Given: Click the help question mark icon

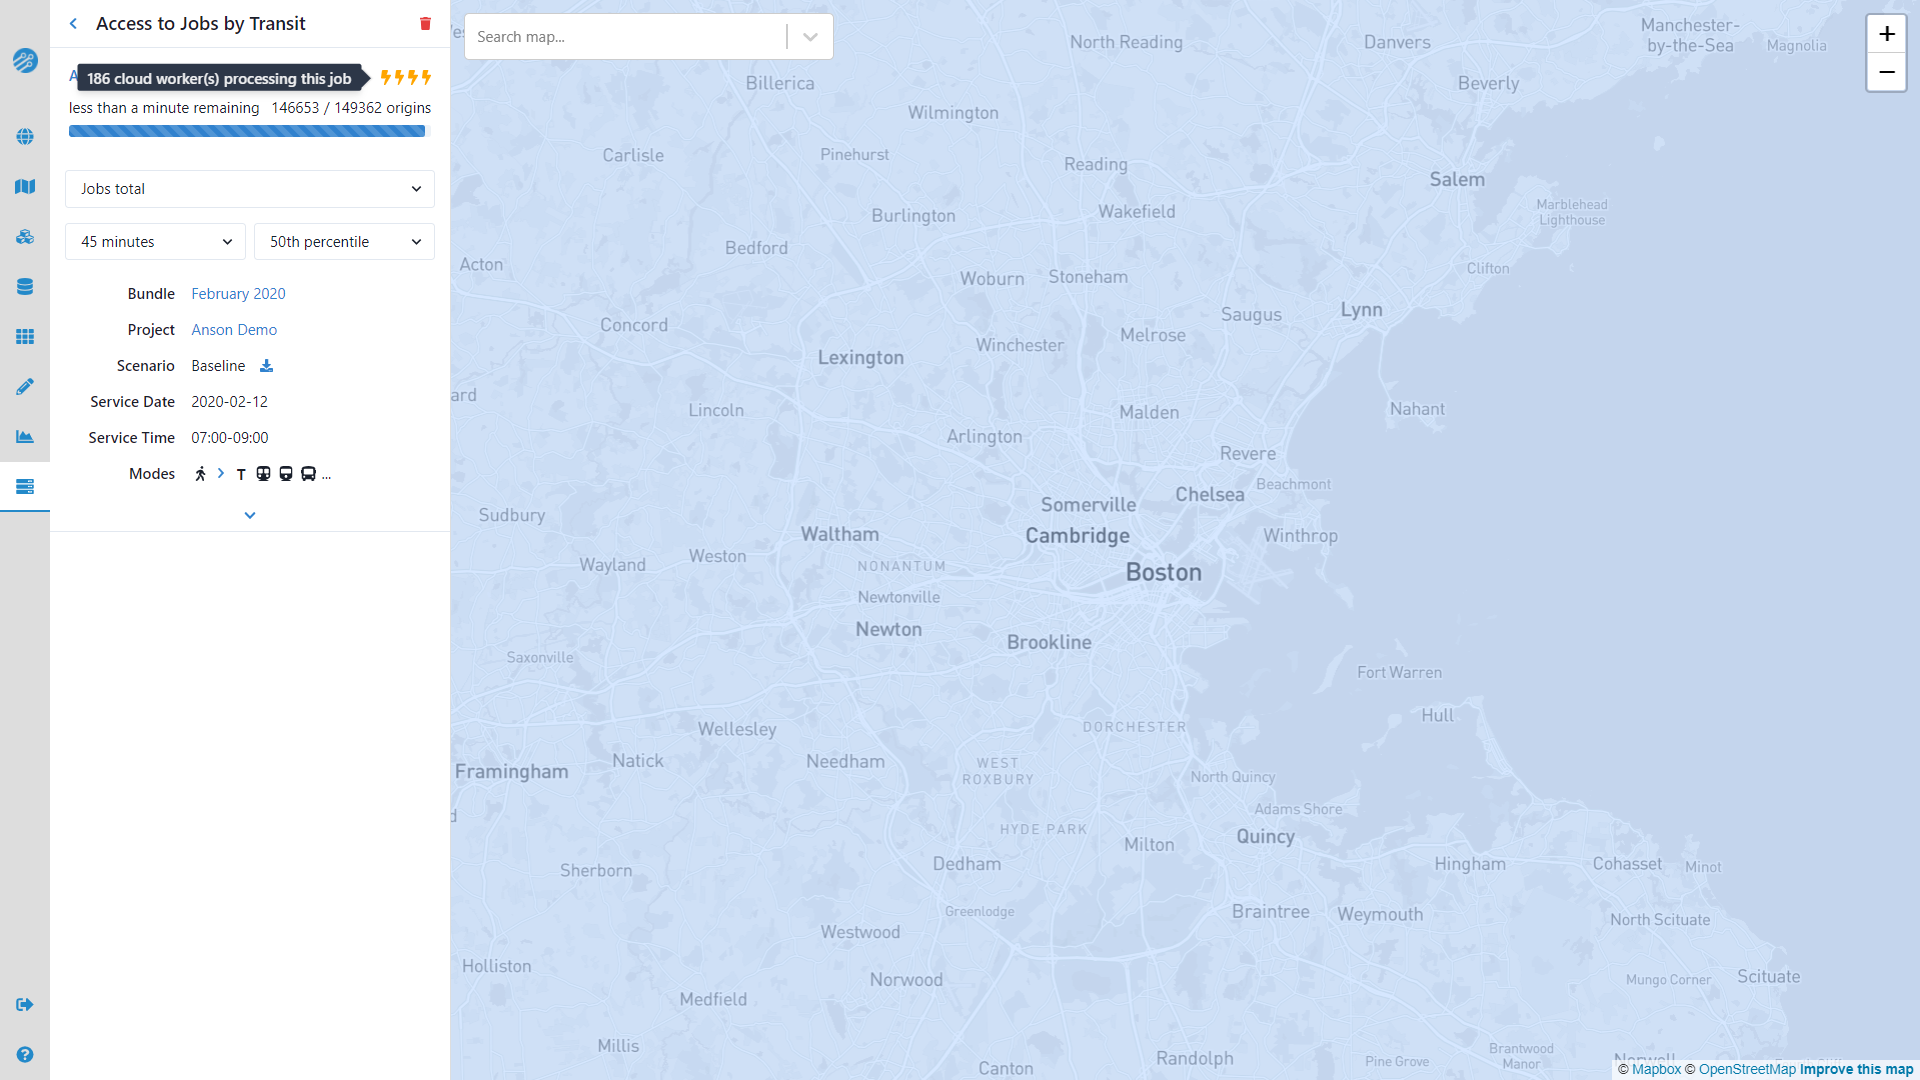Looking at the screenshot, I should (25, 1055).
